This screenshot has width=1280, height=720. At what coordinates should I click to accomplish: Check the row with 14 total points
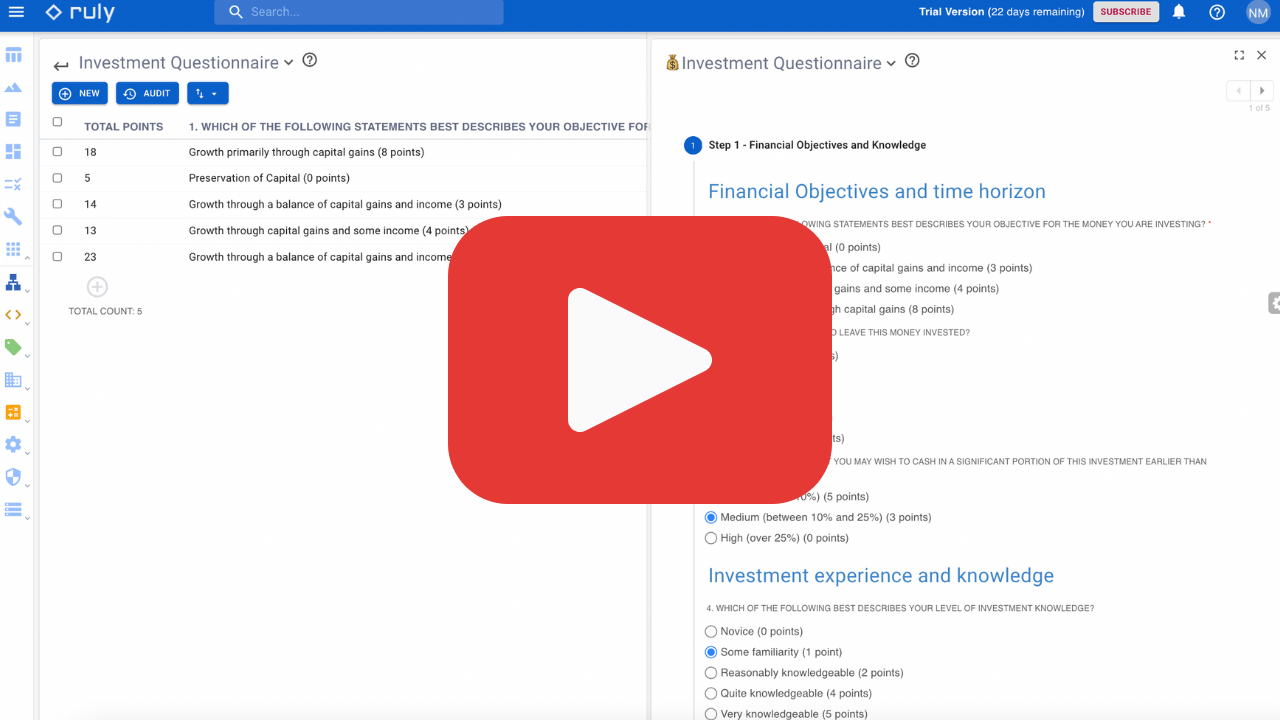point(57,204)
